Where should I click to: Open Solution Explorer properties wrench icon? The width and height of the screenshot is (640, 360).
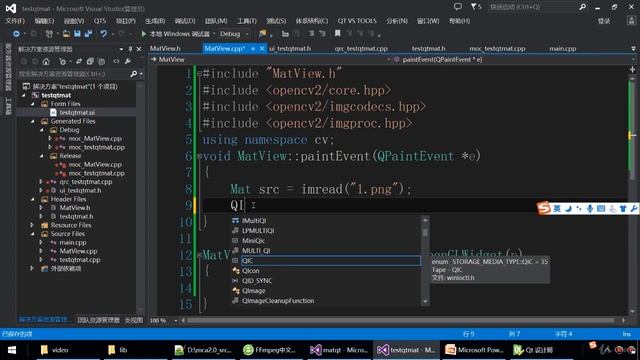[128, 62]
